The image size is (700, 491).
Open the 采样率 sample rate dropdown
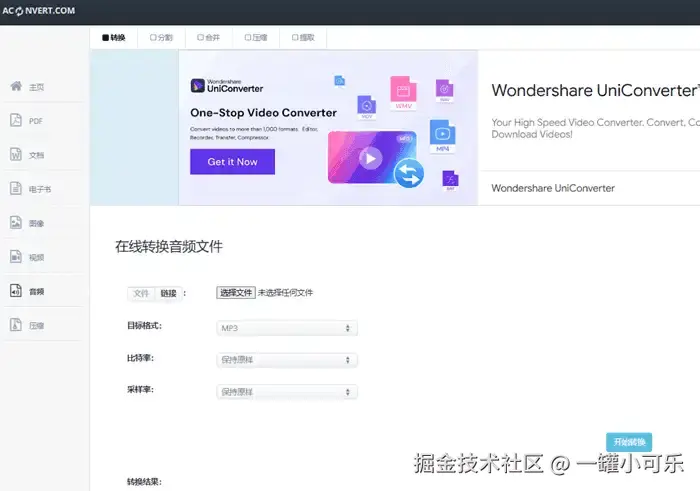coord(287,392)
